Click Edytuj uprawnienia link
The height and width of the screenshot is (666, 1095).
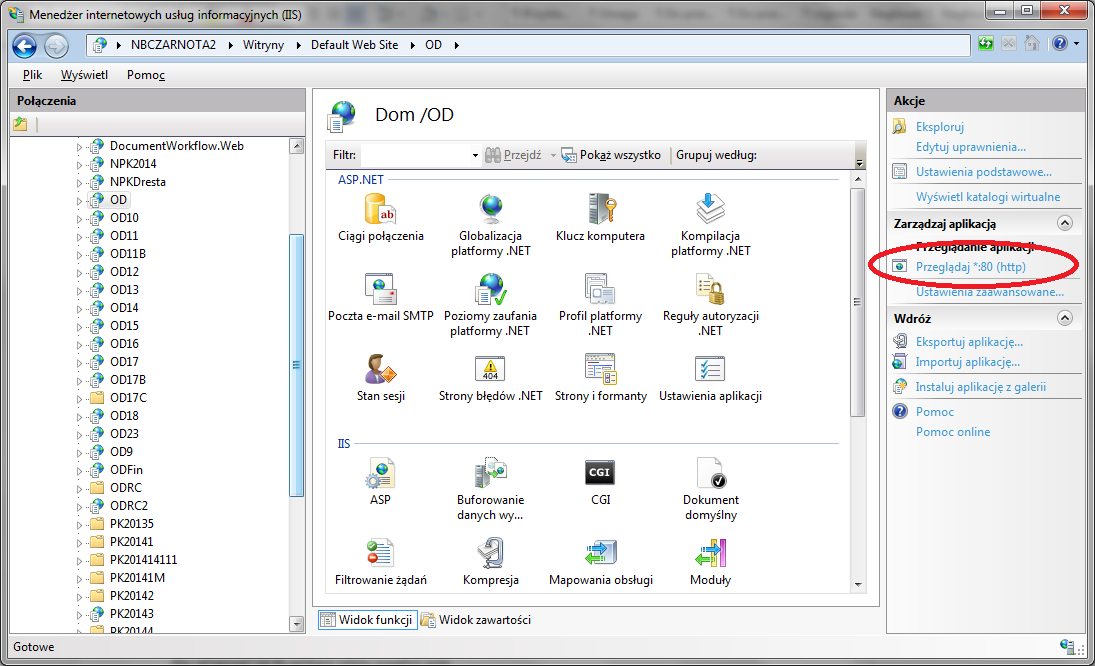[x=971, y=147]
